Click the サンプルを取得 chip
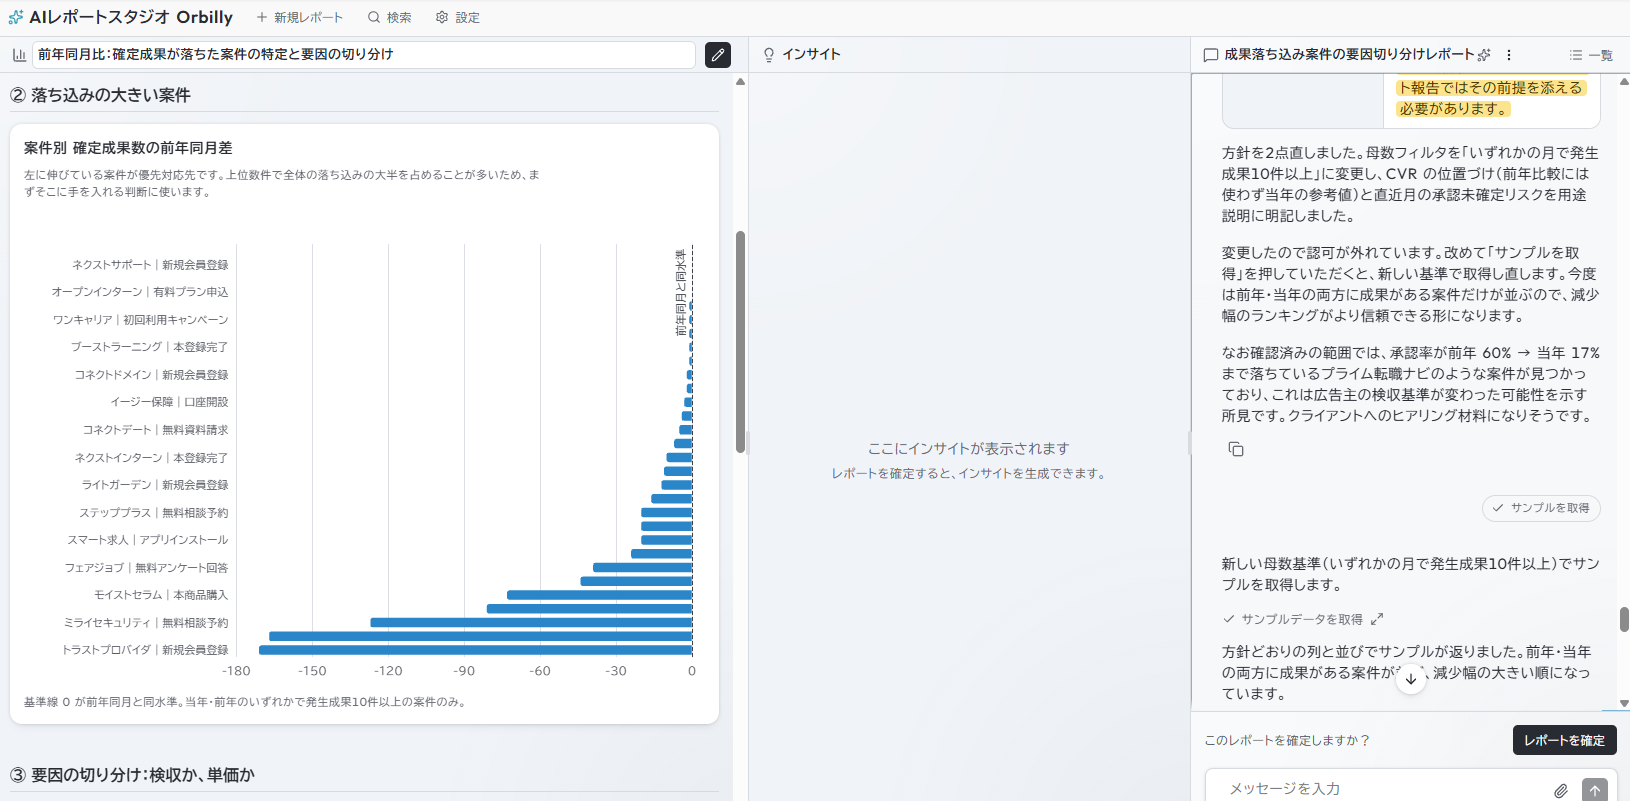The image size is (1630, 801). coord(1541,508)
